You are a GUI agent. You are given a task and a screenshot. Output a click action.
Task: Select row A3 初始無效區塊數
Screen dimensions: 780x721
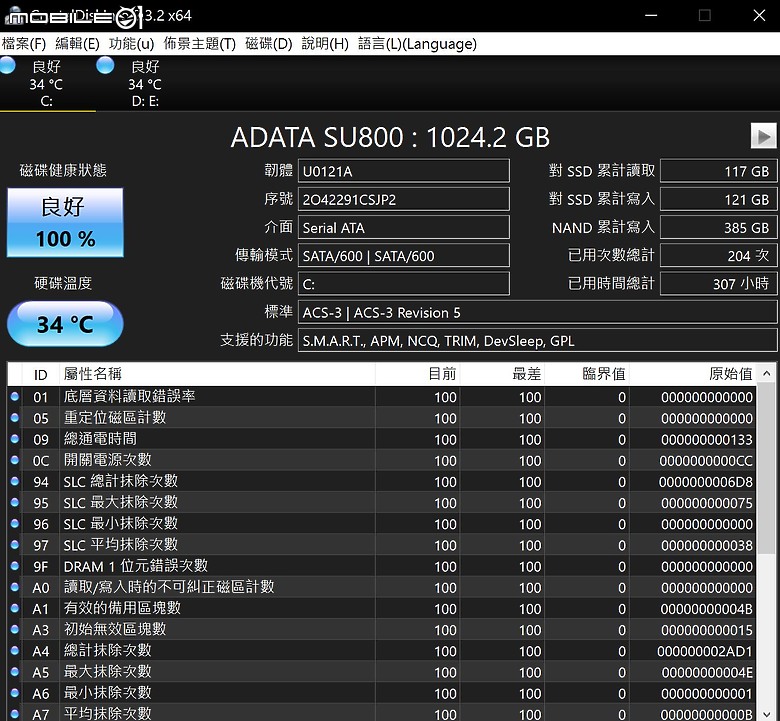[382, 629]
